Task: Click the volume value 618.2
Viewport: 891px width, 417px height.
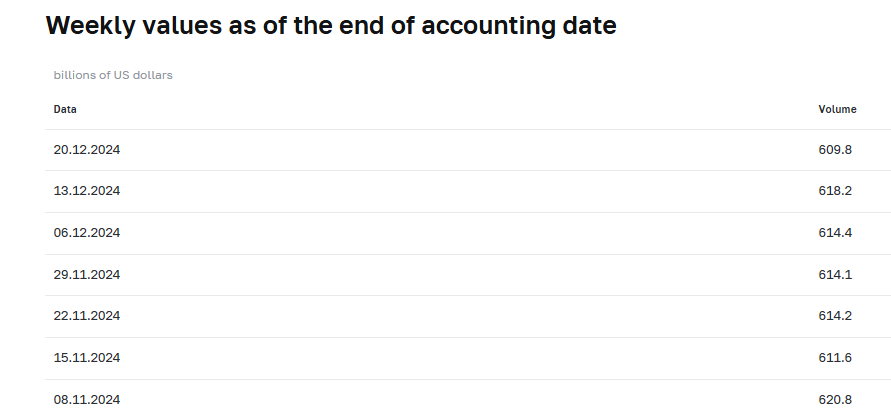Action: [x=835, y=190]
